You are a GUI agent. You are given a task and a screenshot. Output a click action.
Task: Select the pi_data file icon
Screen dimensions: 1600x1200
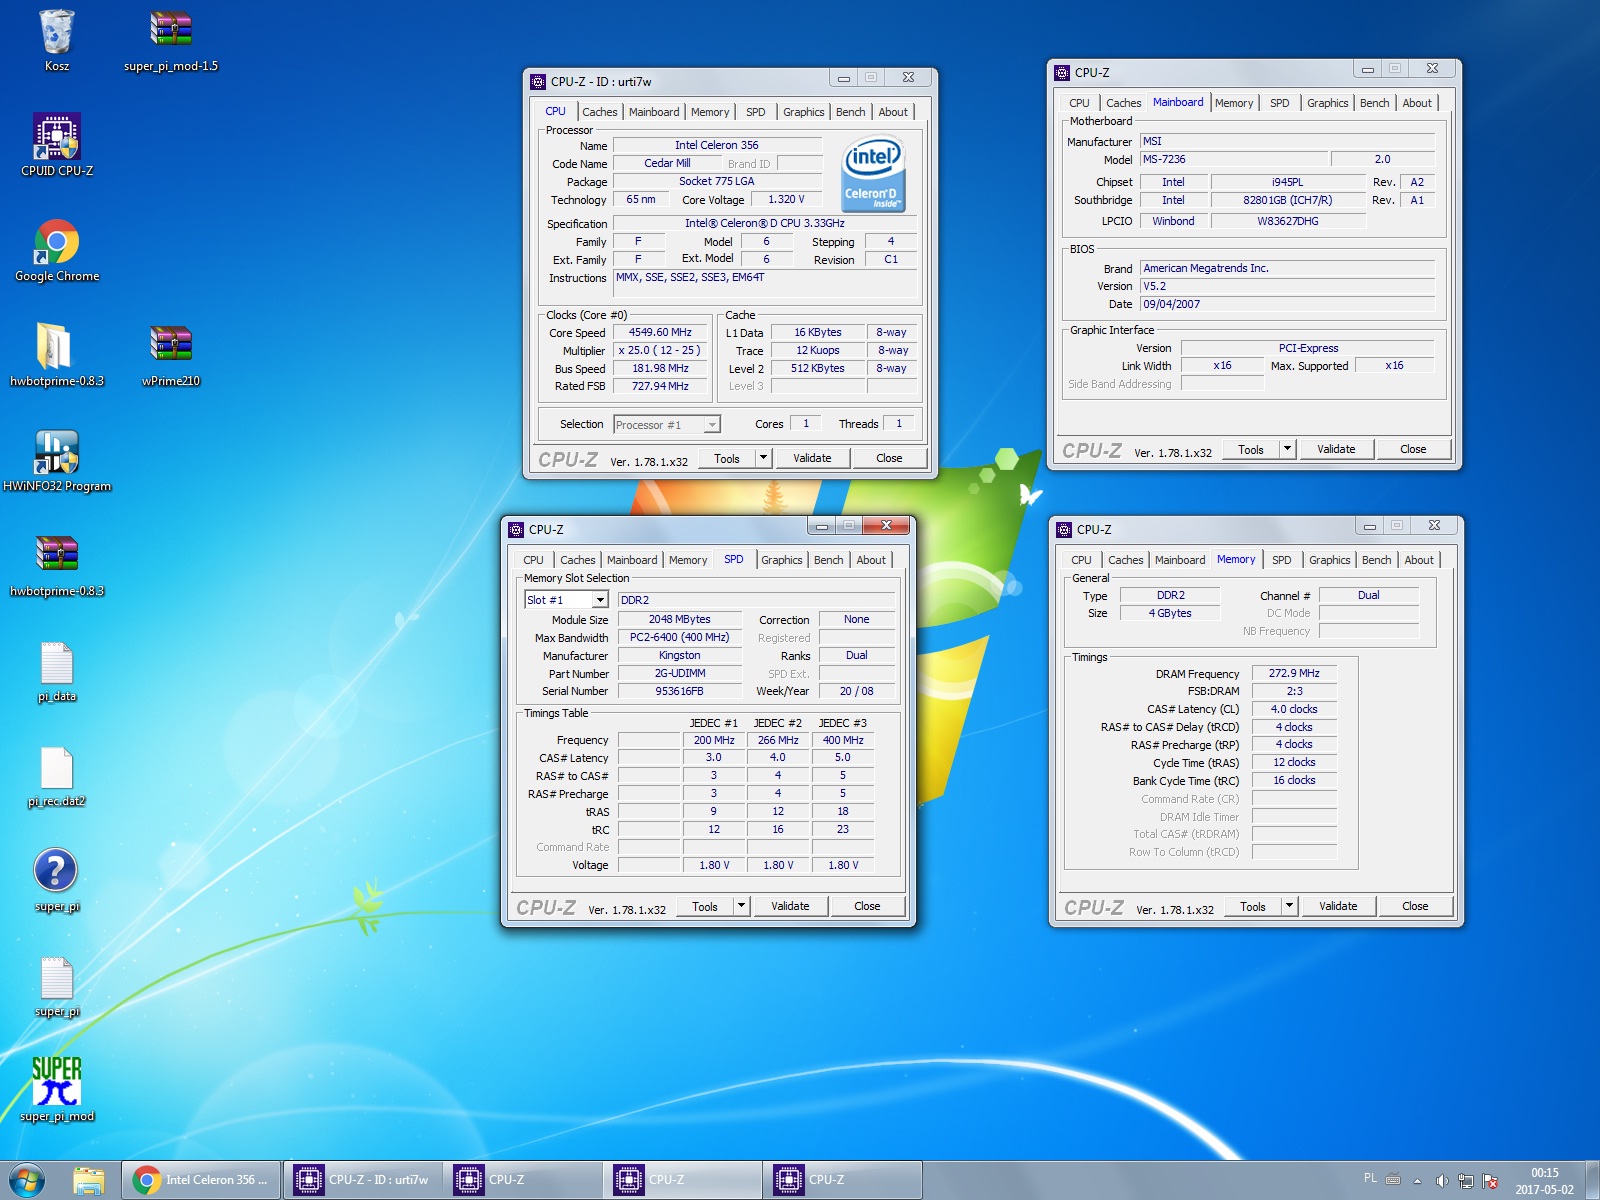[x=57, y=670]
